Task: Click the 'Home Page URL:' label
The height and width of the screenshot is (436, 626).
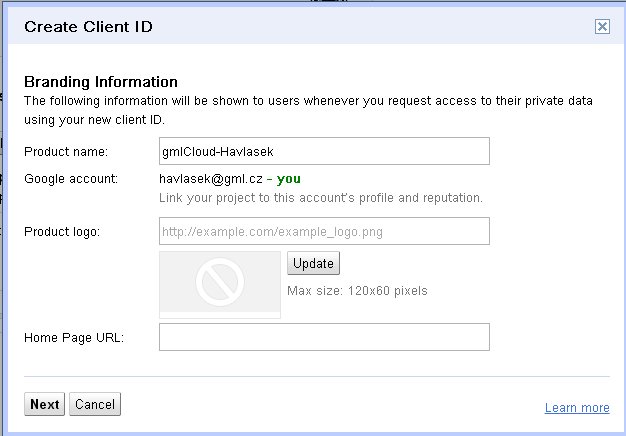Action: [x=73, y=337]
